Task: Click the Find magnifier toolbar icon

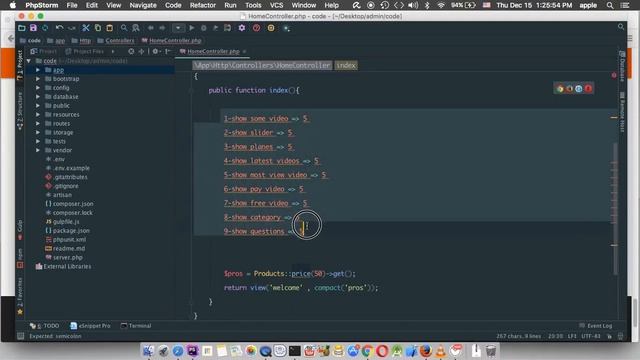Action: click(124, 28)
